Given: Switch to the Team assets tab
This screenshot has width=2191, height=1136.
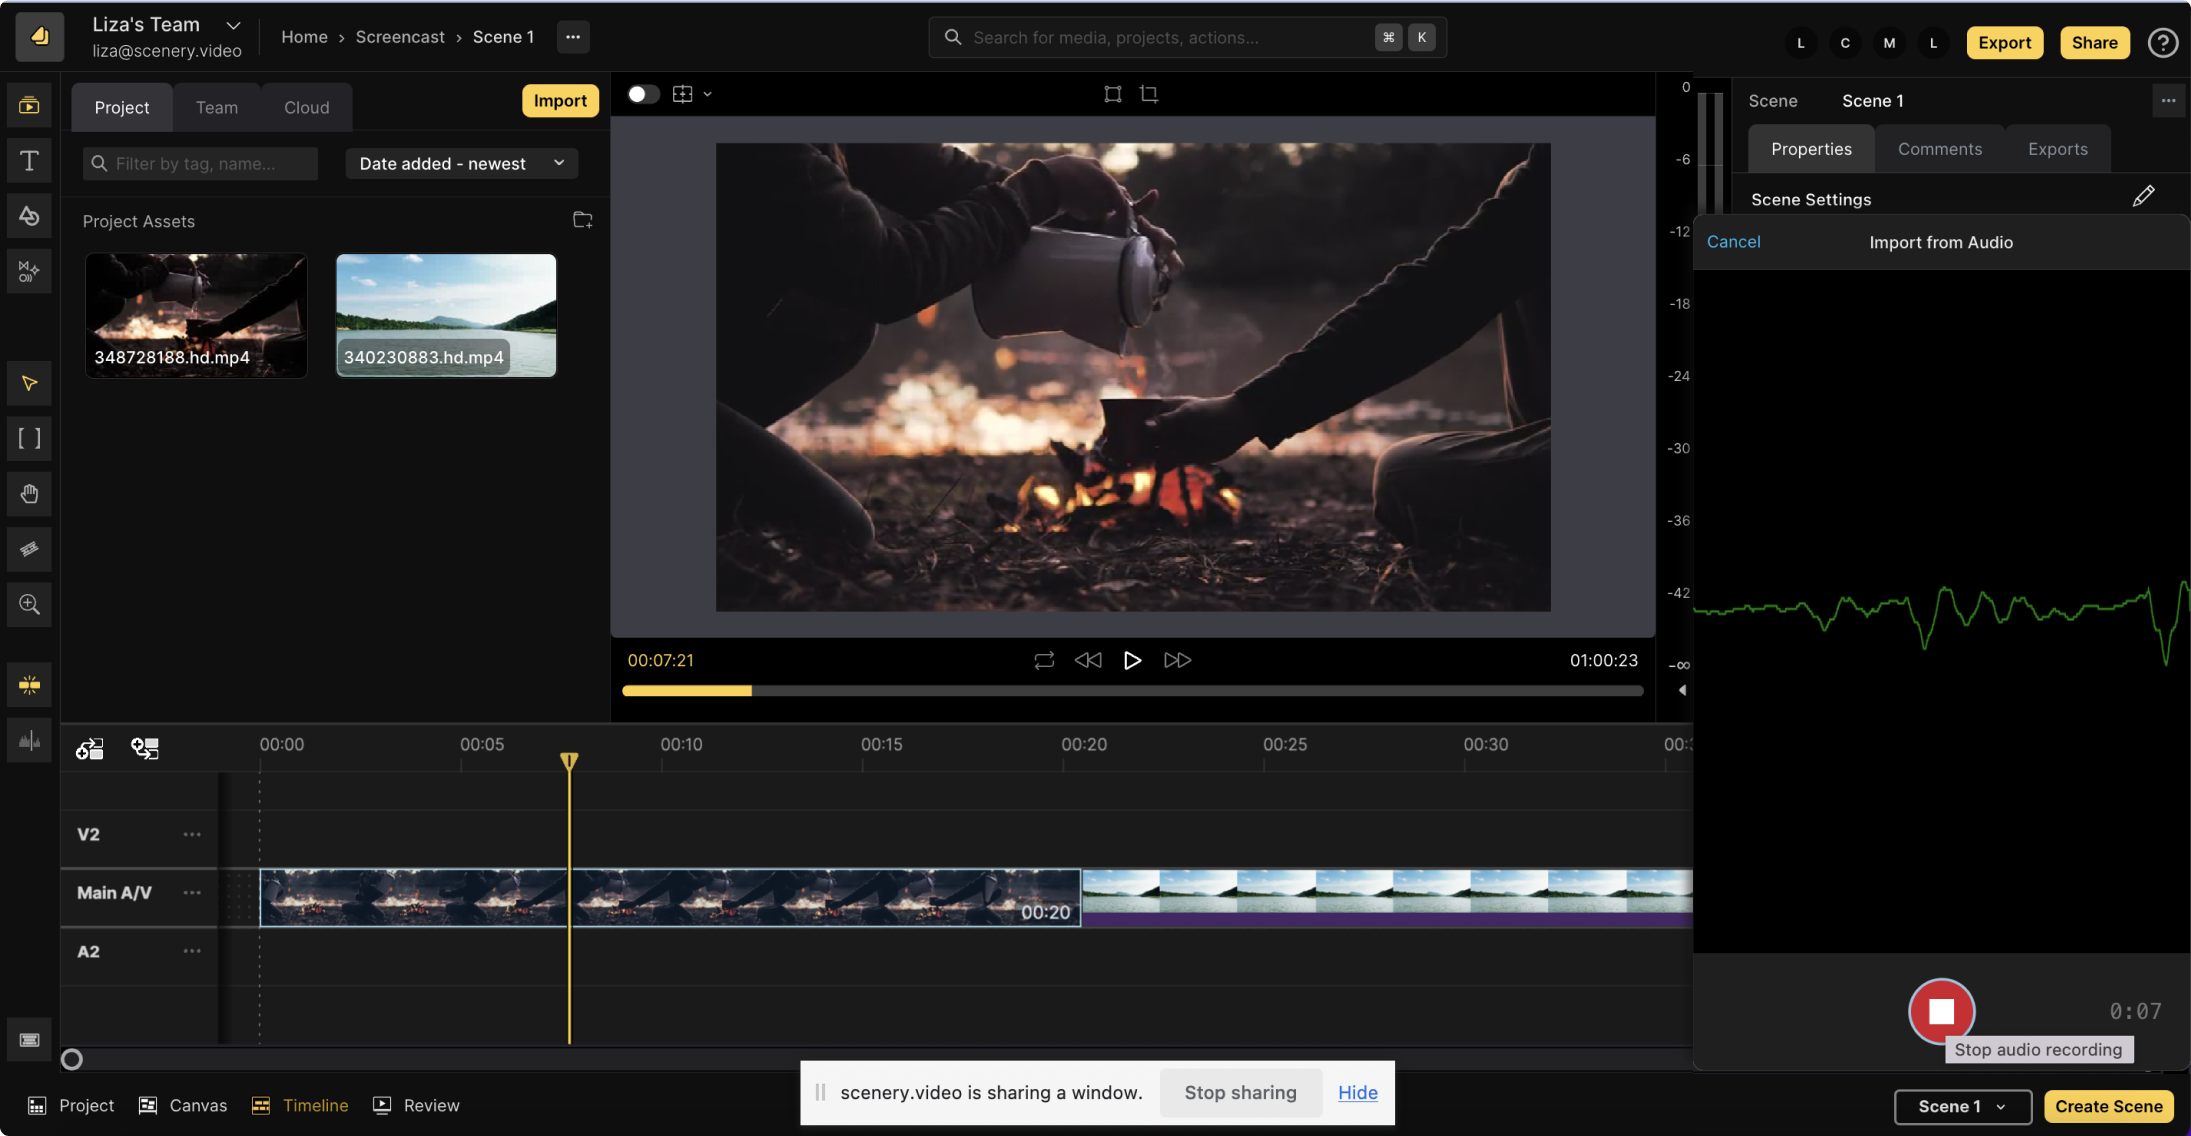Looking at the screenshot, I should pos(216,106).
